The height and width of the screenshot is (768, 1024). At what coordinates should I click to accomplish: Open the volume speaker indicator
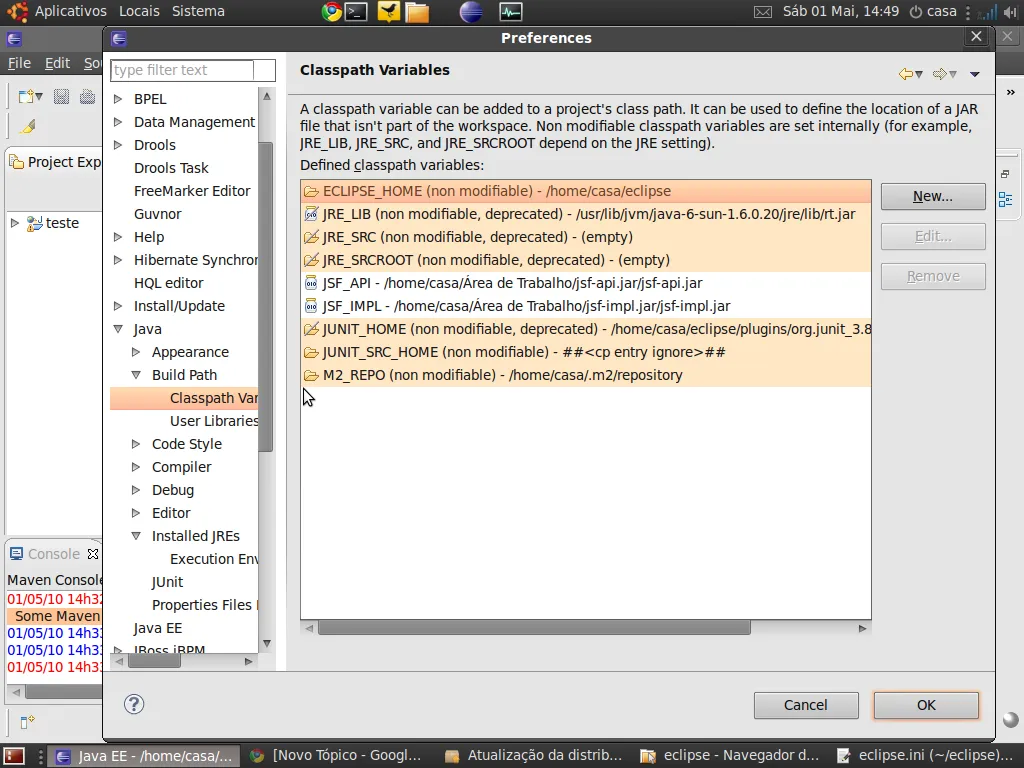coord(1010,12)
